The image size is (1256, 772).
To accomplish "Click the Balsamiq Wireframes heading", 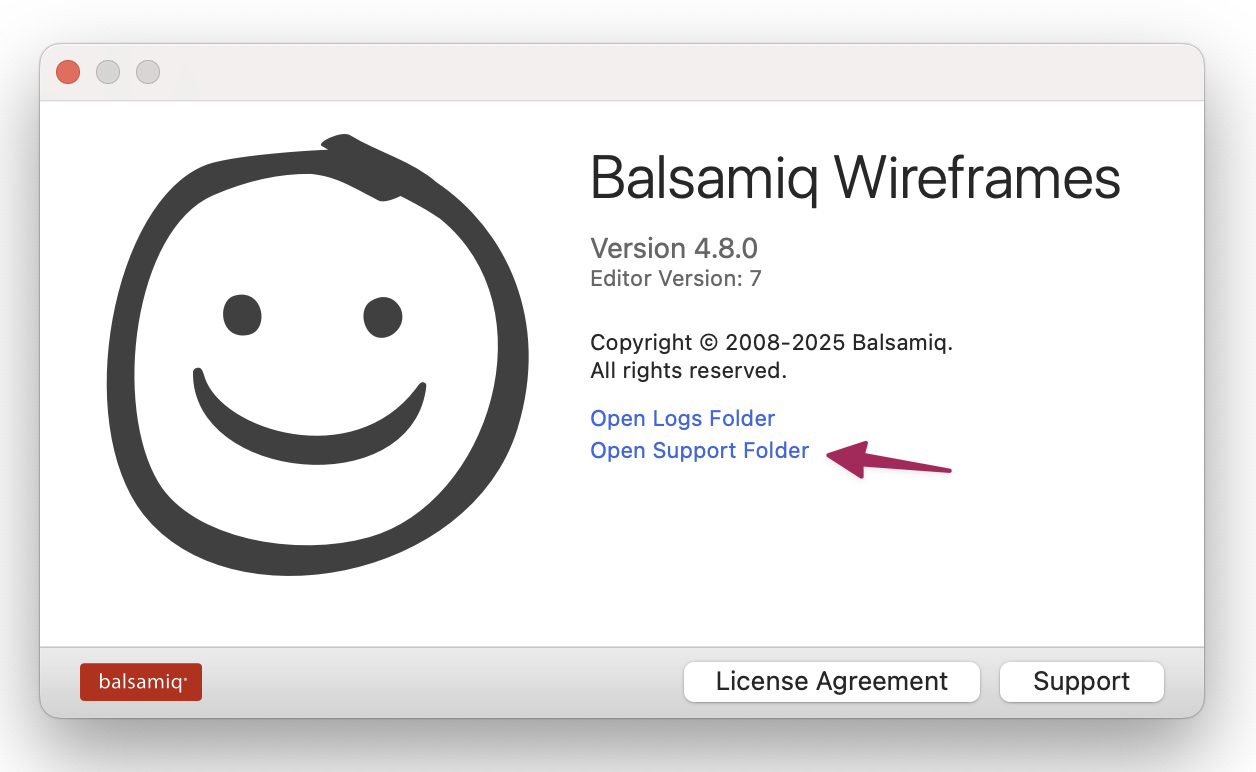I will (855, 179).
